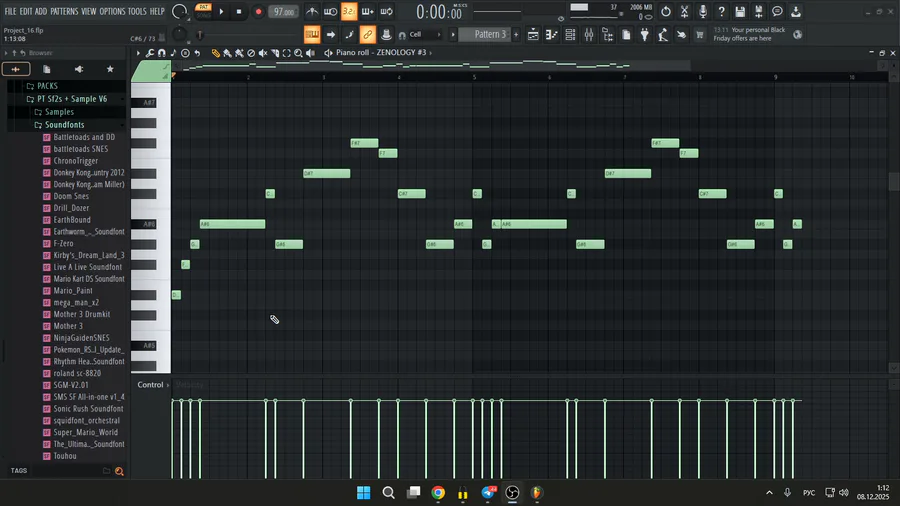Toggle the magnet snap in piano roll
Image resolution: width=900 pixels, height=506 pixels.
[x=162, y=53]
